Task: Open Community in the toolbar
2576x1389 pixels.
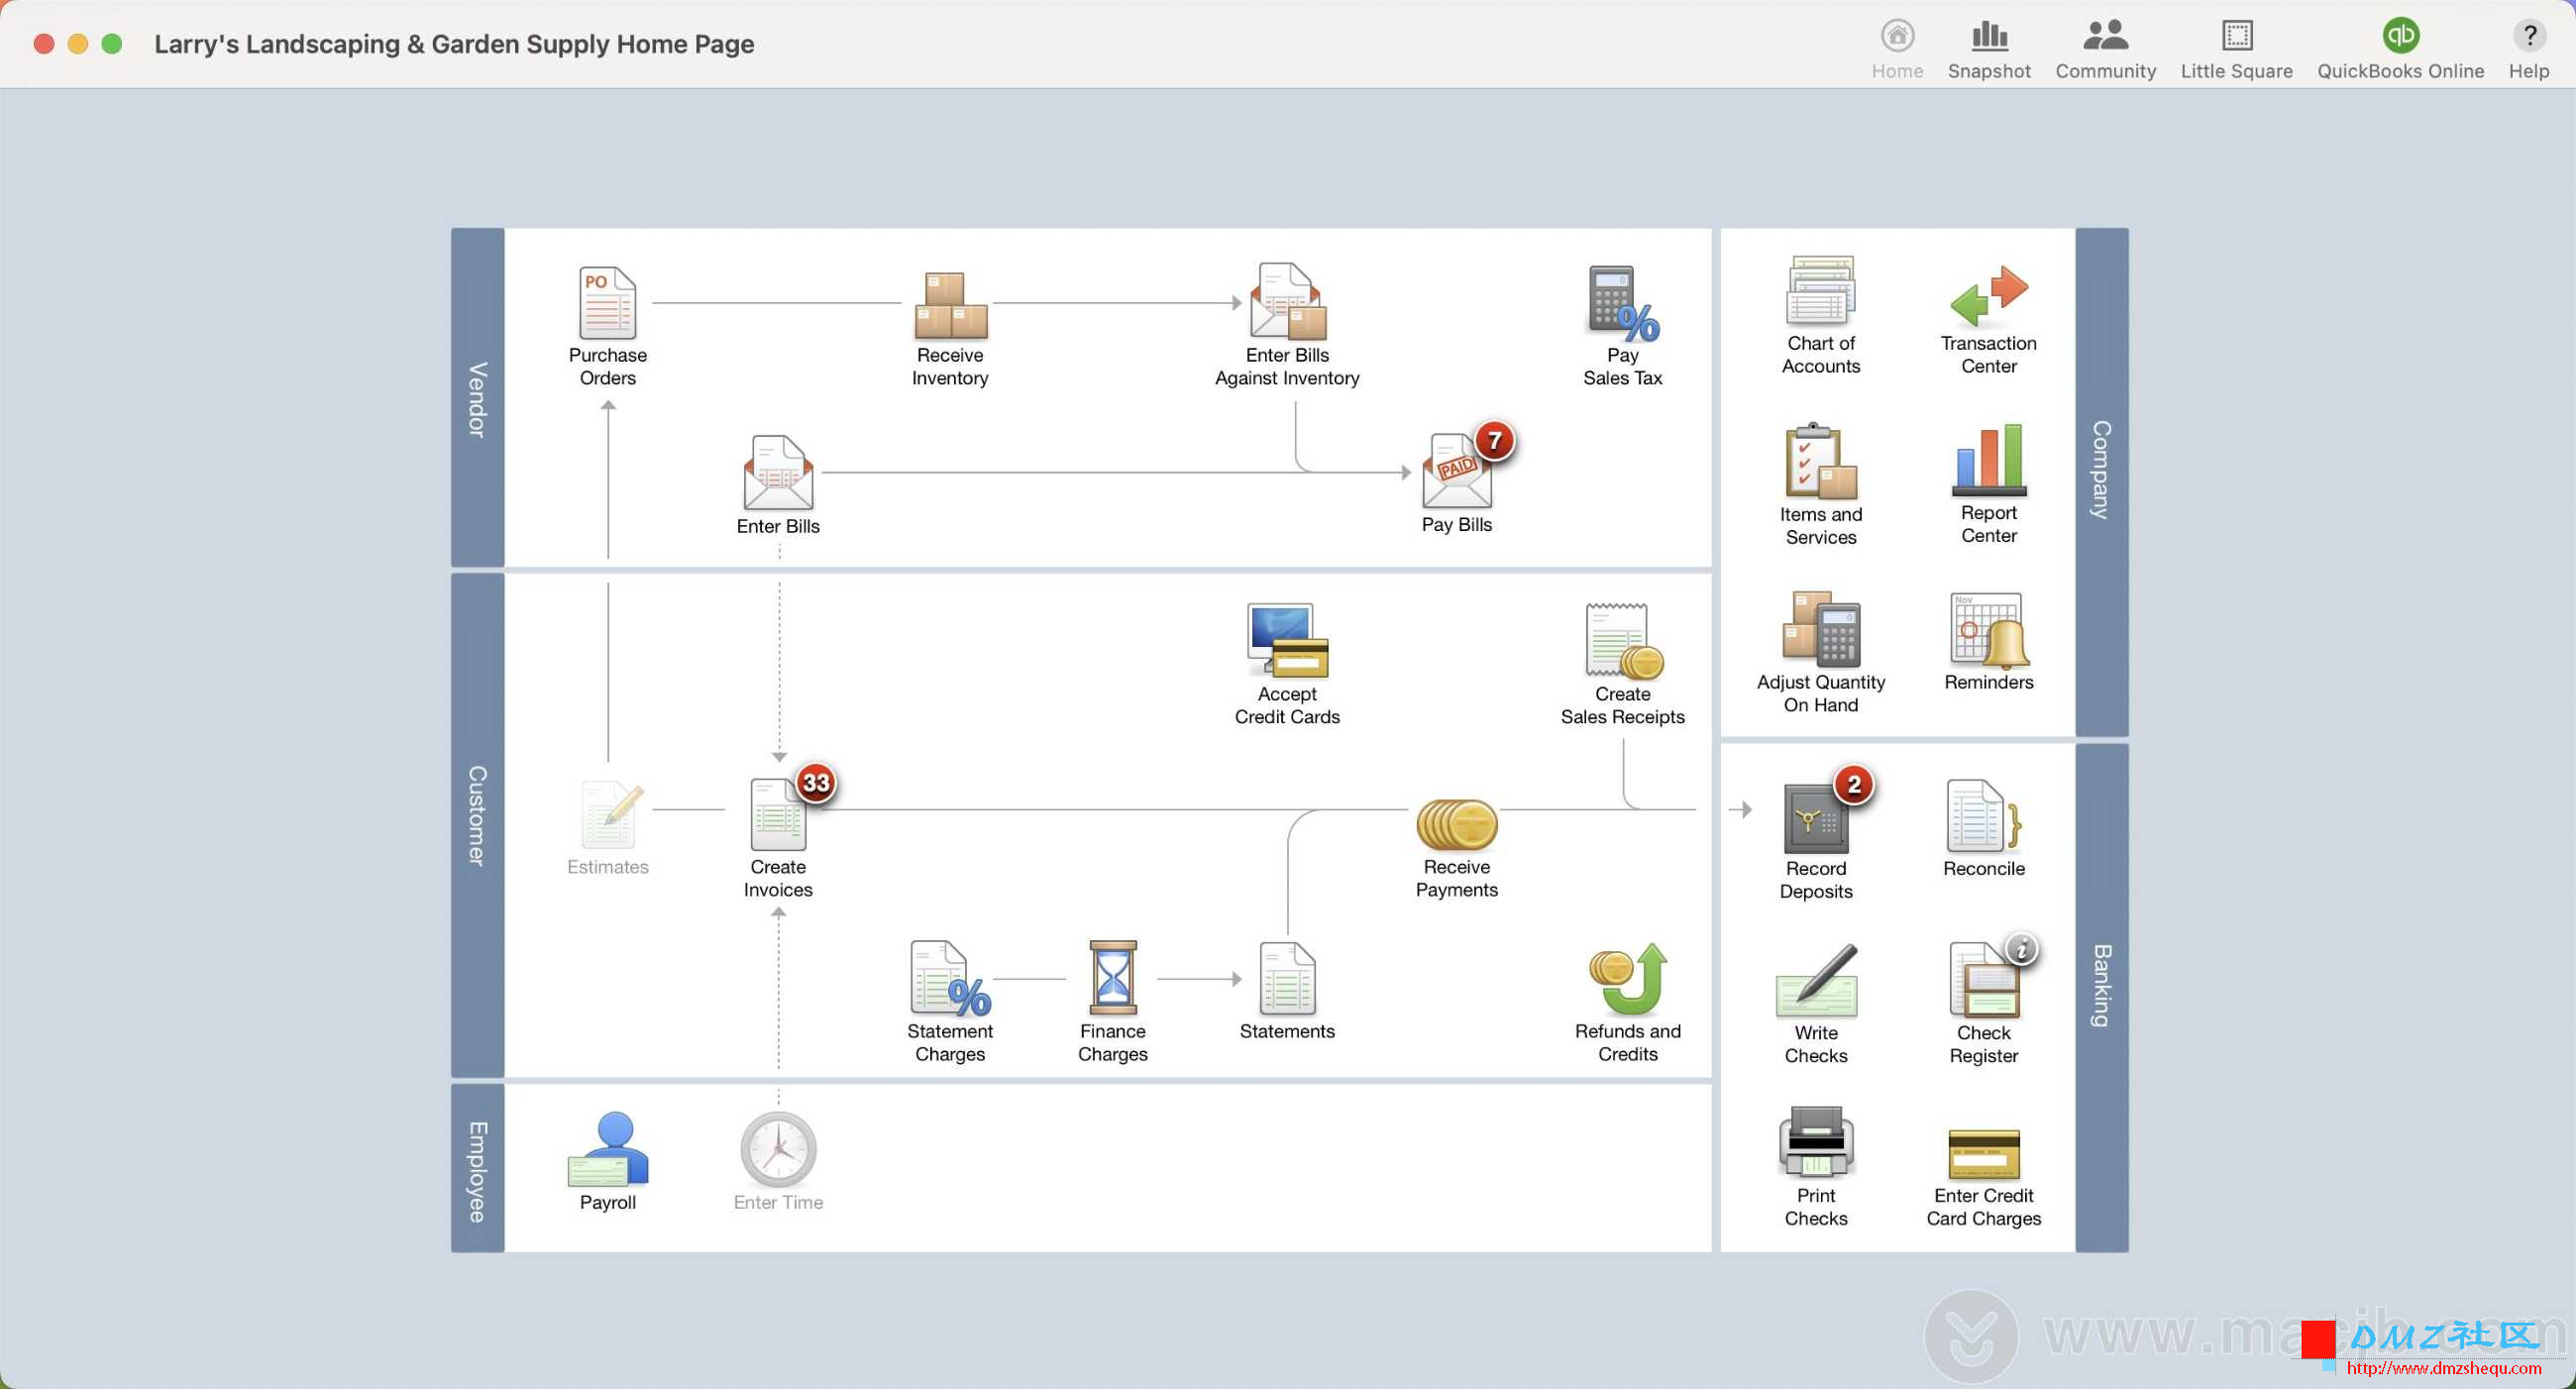Action: click(2104, 48)
